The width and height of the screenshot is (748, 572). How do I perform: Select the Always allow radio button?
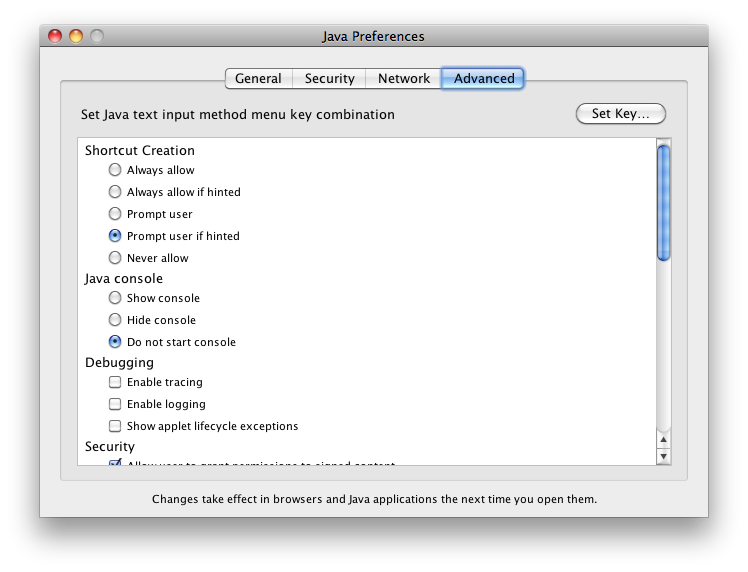tap(115, 170)
